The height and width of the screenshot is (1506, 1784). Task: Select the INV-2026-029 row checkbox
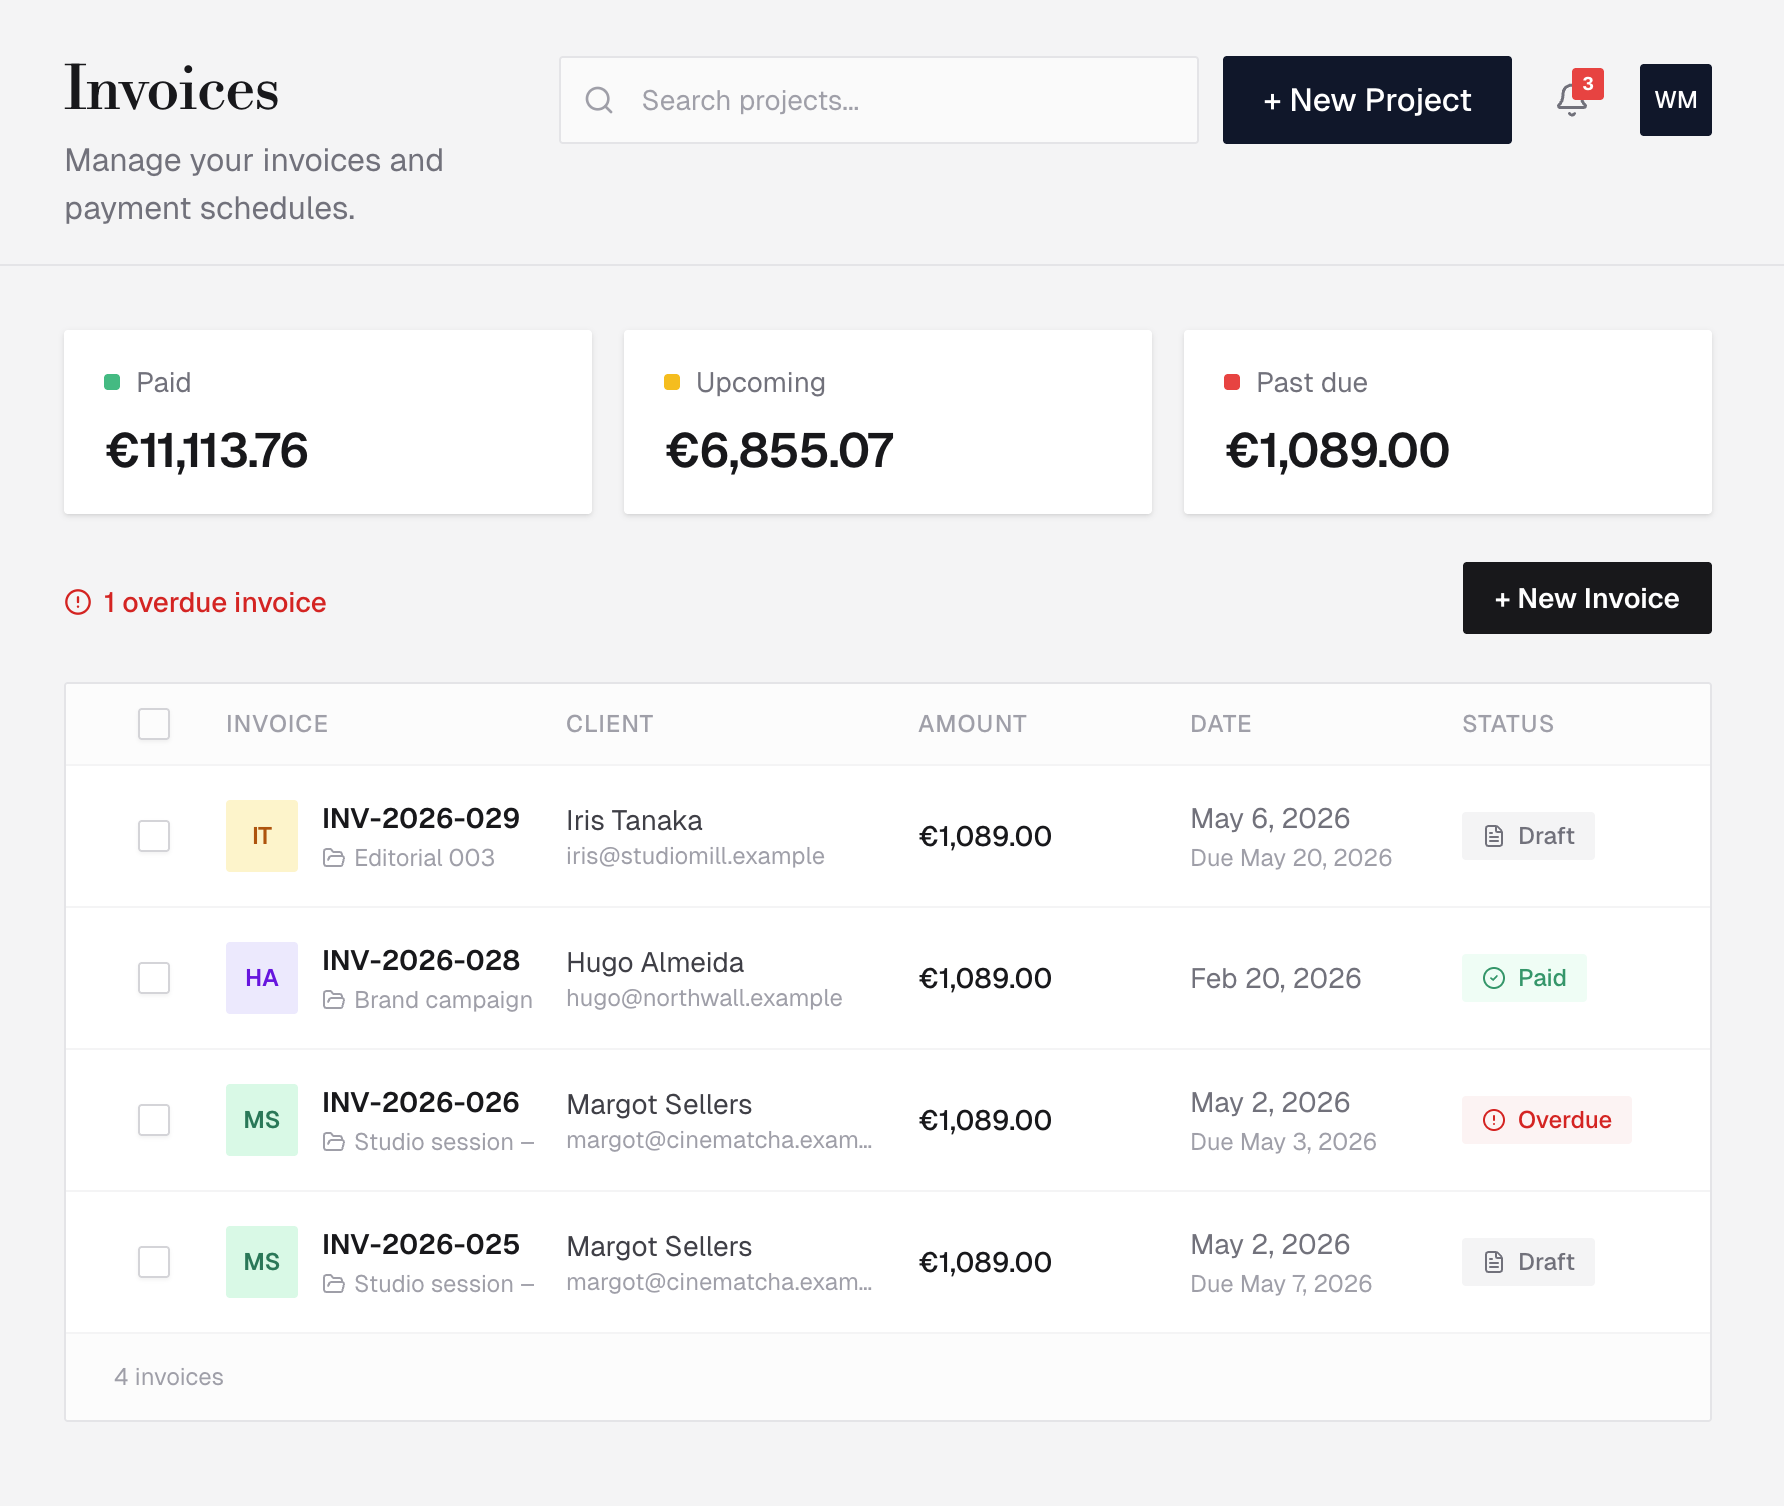click(154, 836)
